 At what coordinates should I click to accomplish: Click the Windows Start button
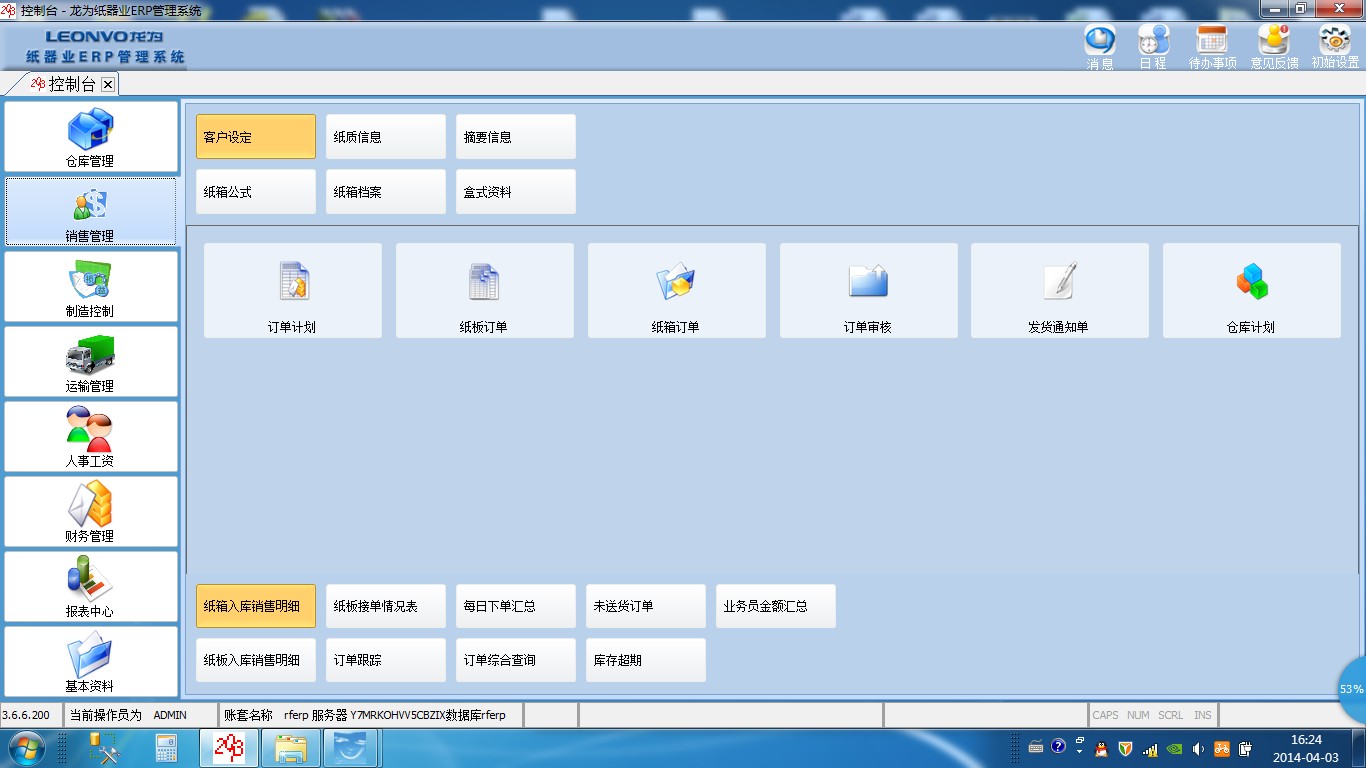[26, 748]
